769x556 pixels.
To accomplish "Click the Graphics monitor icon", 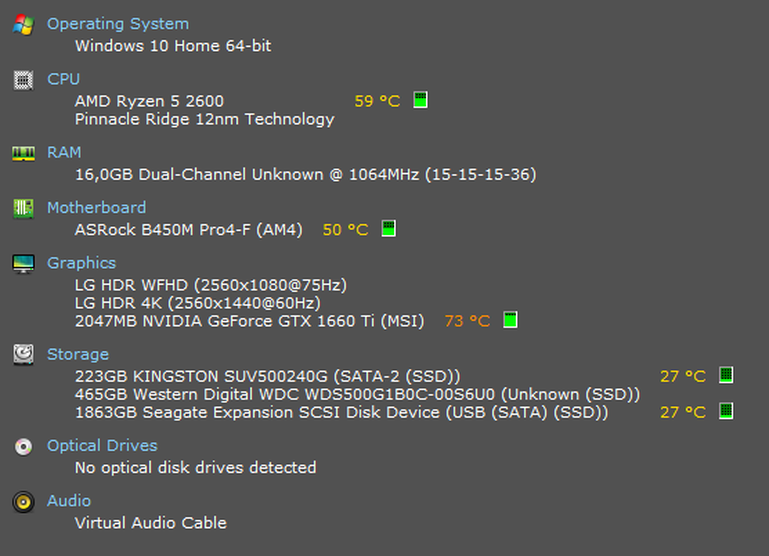I will pos(23,263).
